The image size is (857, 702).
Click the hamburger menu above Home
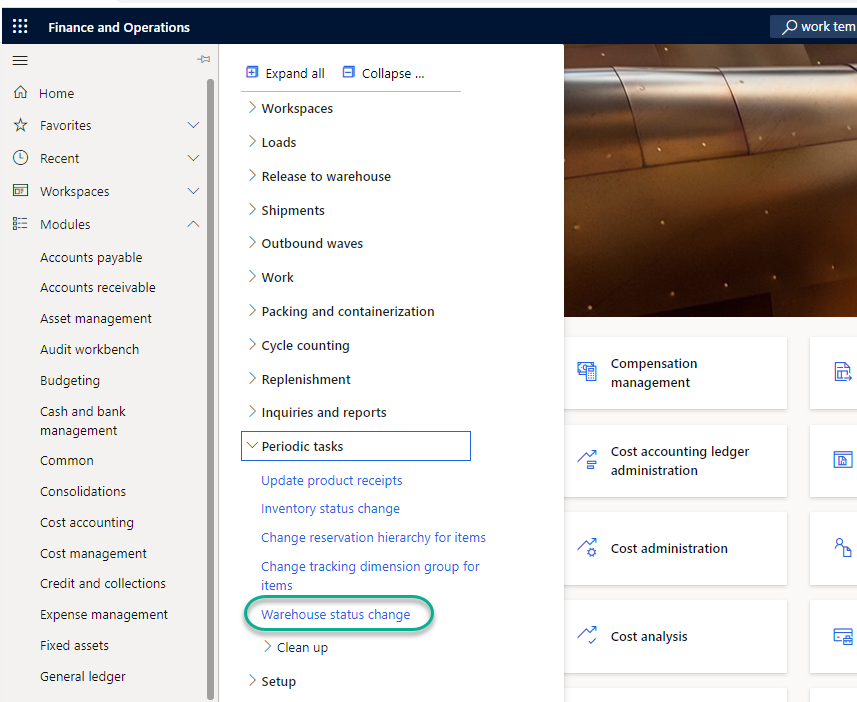[19, 60]
